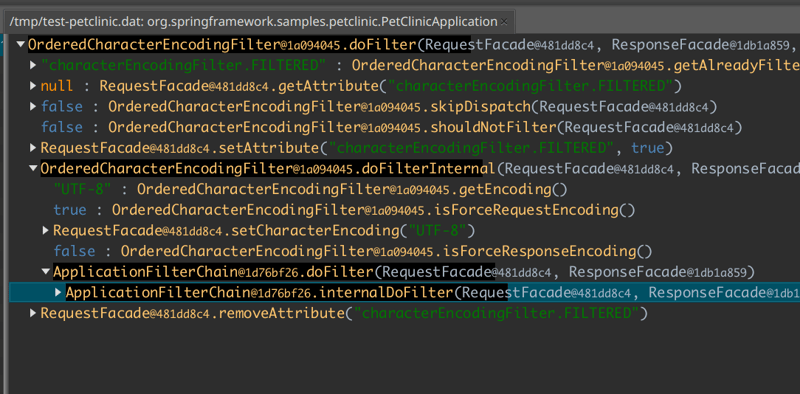Select the removeAttribute row text
800x394 pixels.
pos(344,313)
